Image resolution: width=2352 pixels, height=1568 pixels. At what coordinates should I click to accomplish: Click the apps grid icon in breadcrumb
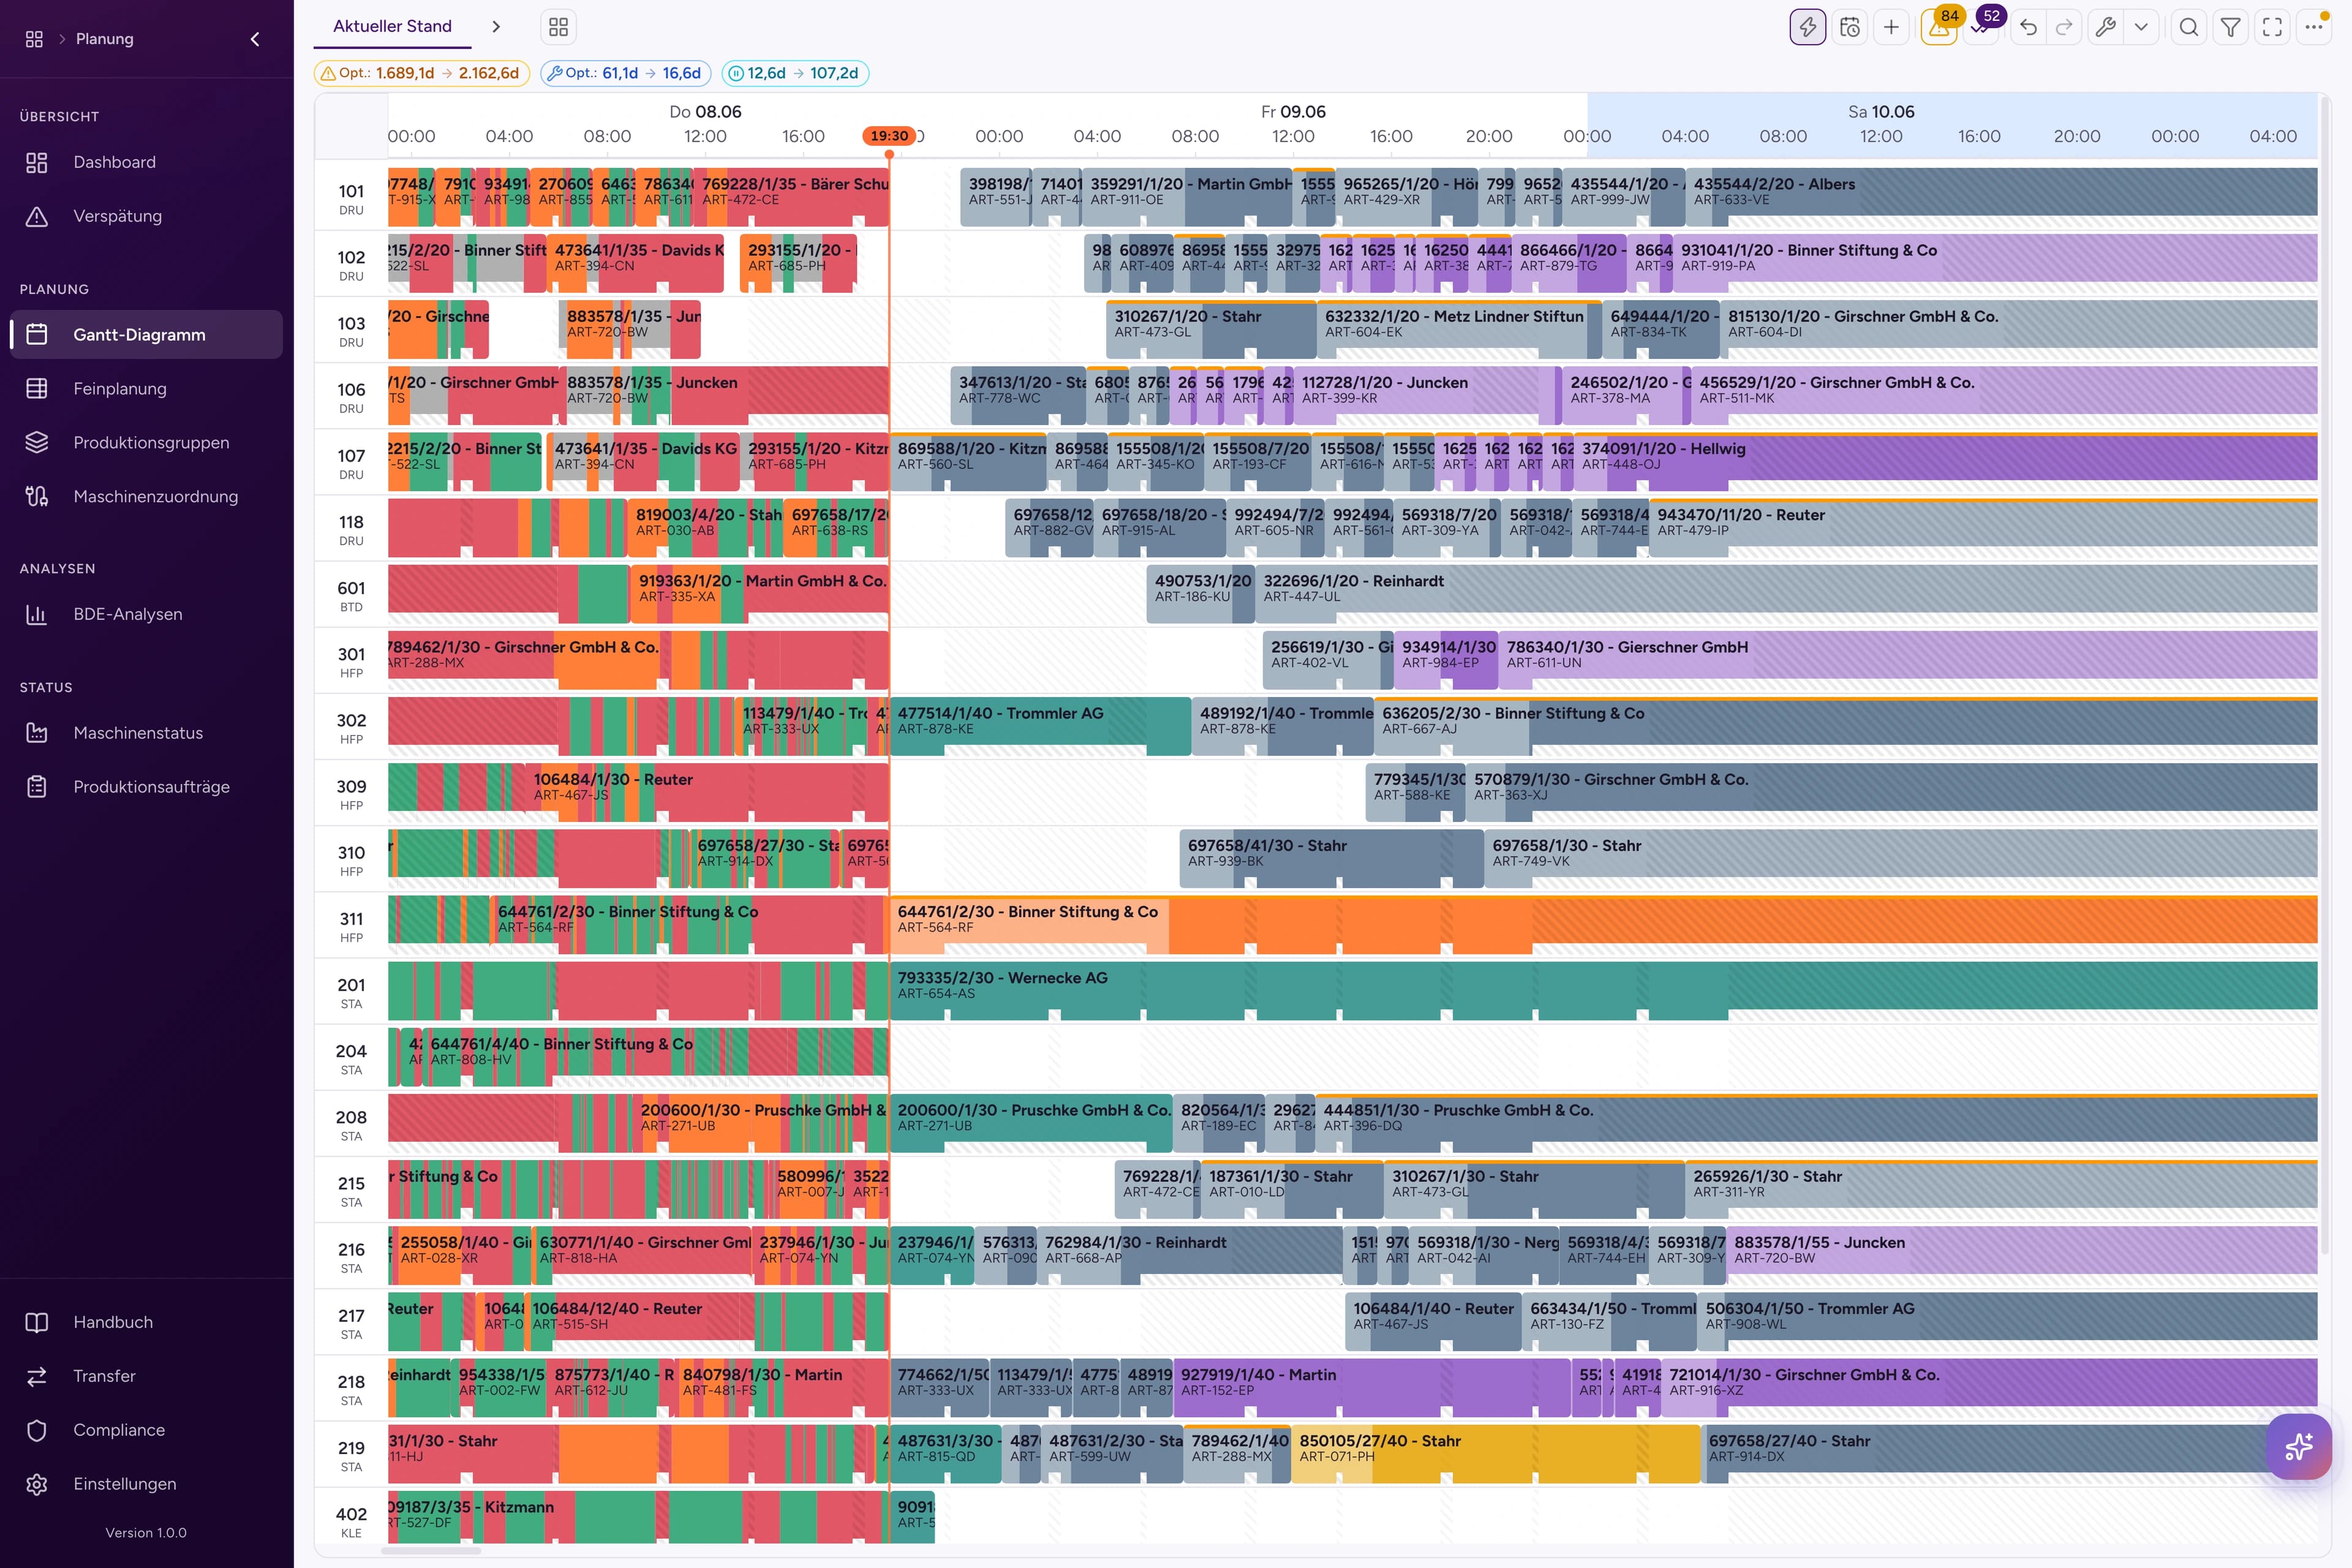34,39
